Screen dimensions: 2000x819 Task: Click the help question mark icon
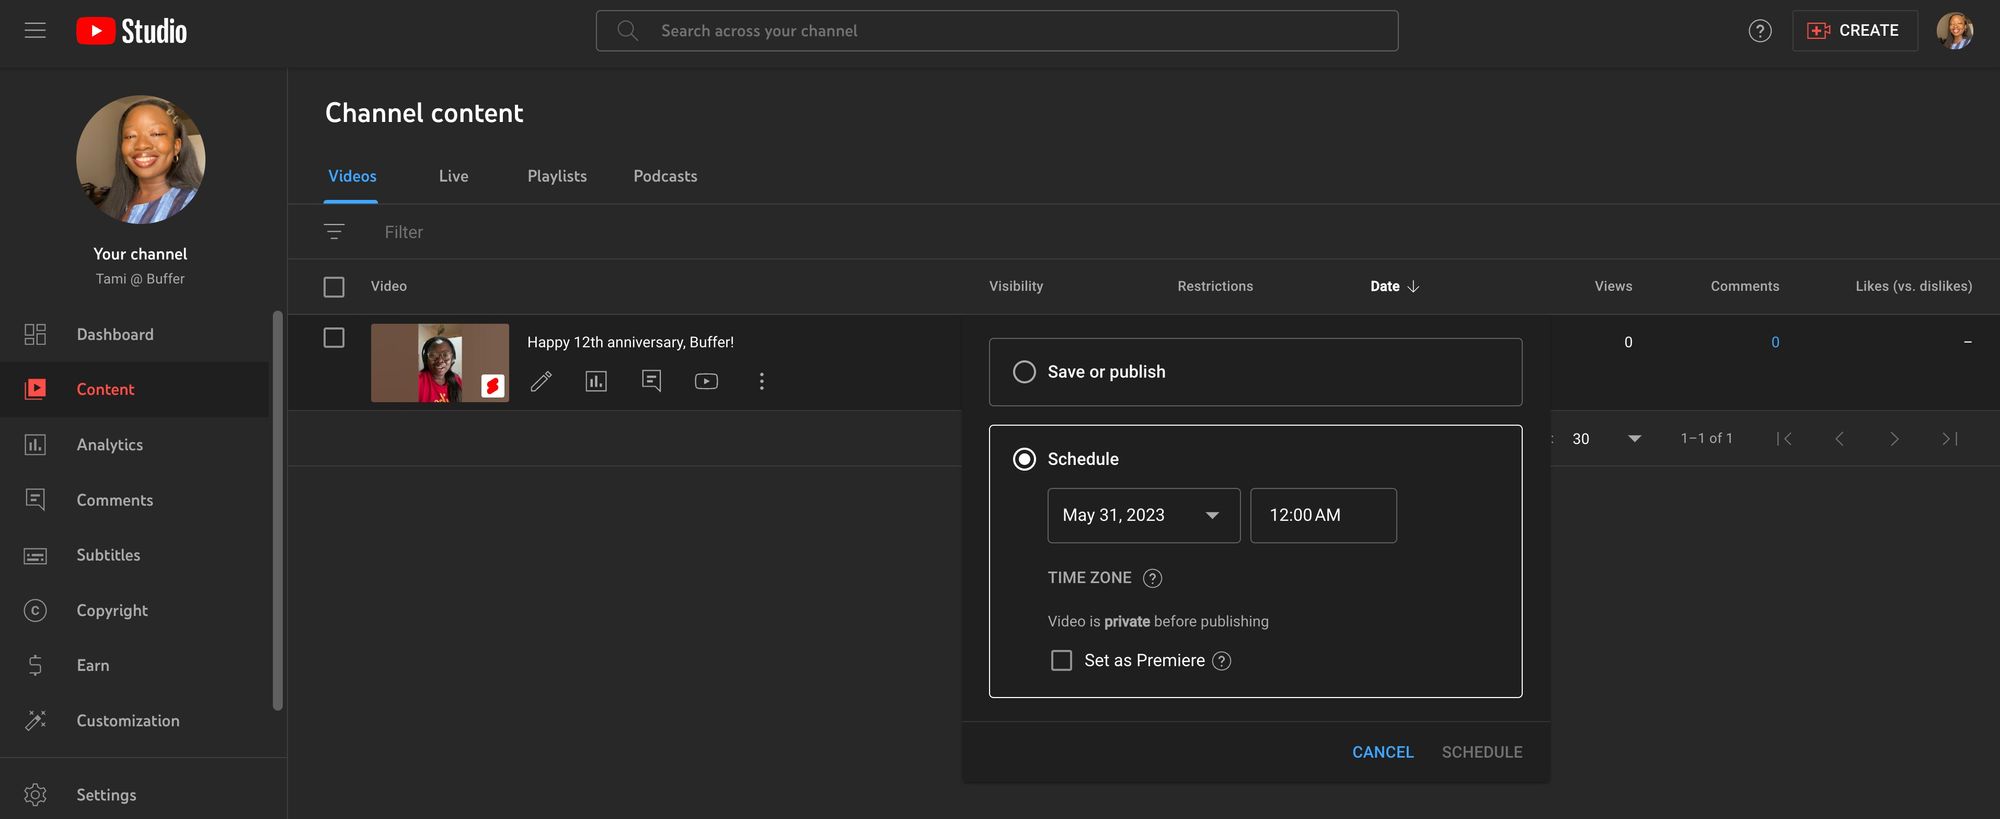(x=1759, y=31)
